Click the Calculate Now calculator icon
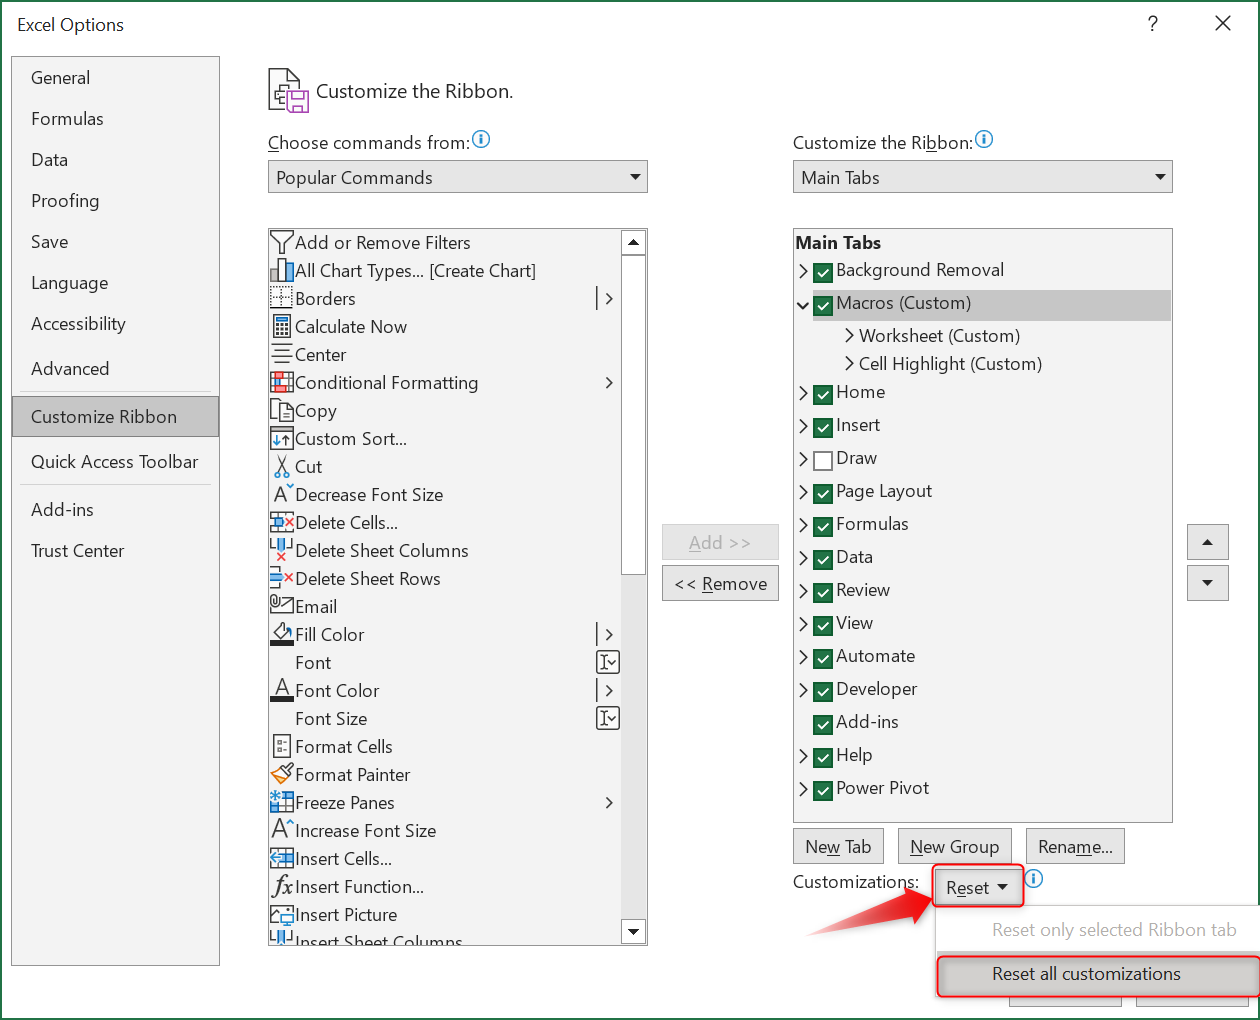 281,326
